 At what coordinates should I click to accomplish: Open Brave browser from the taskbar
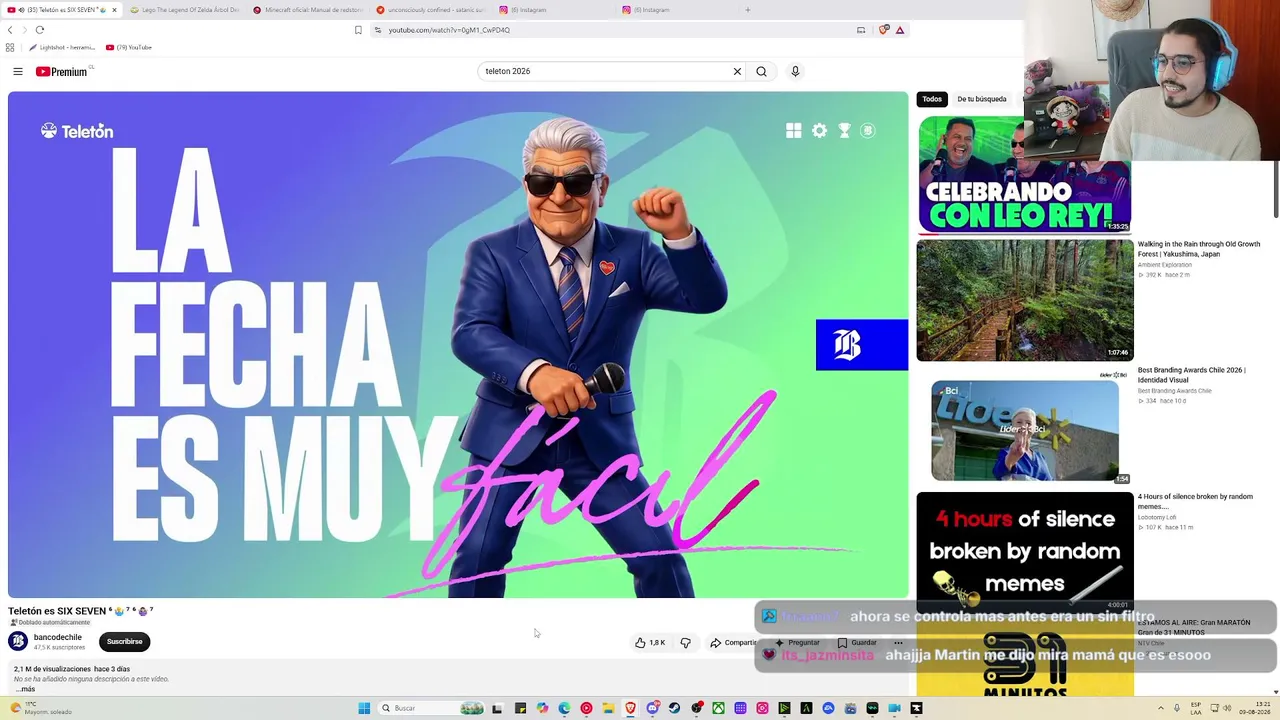pyautogui.click(x=631, y=708)
